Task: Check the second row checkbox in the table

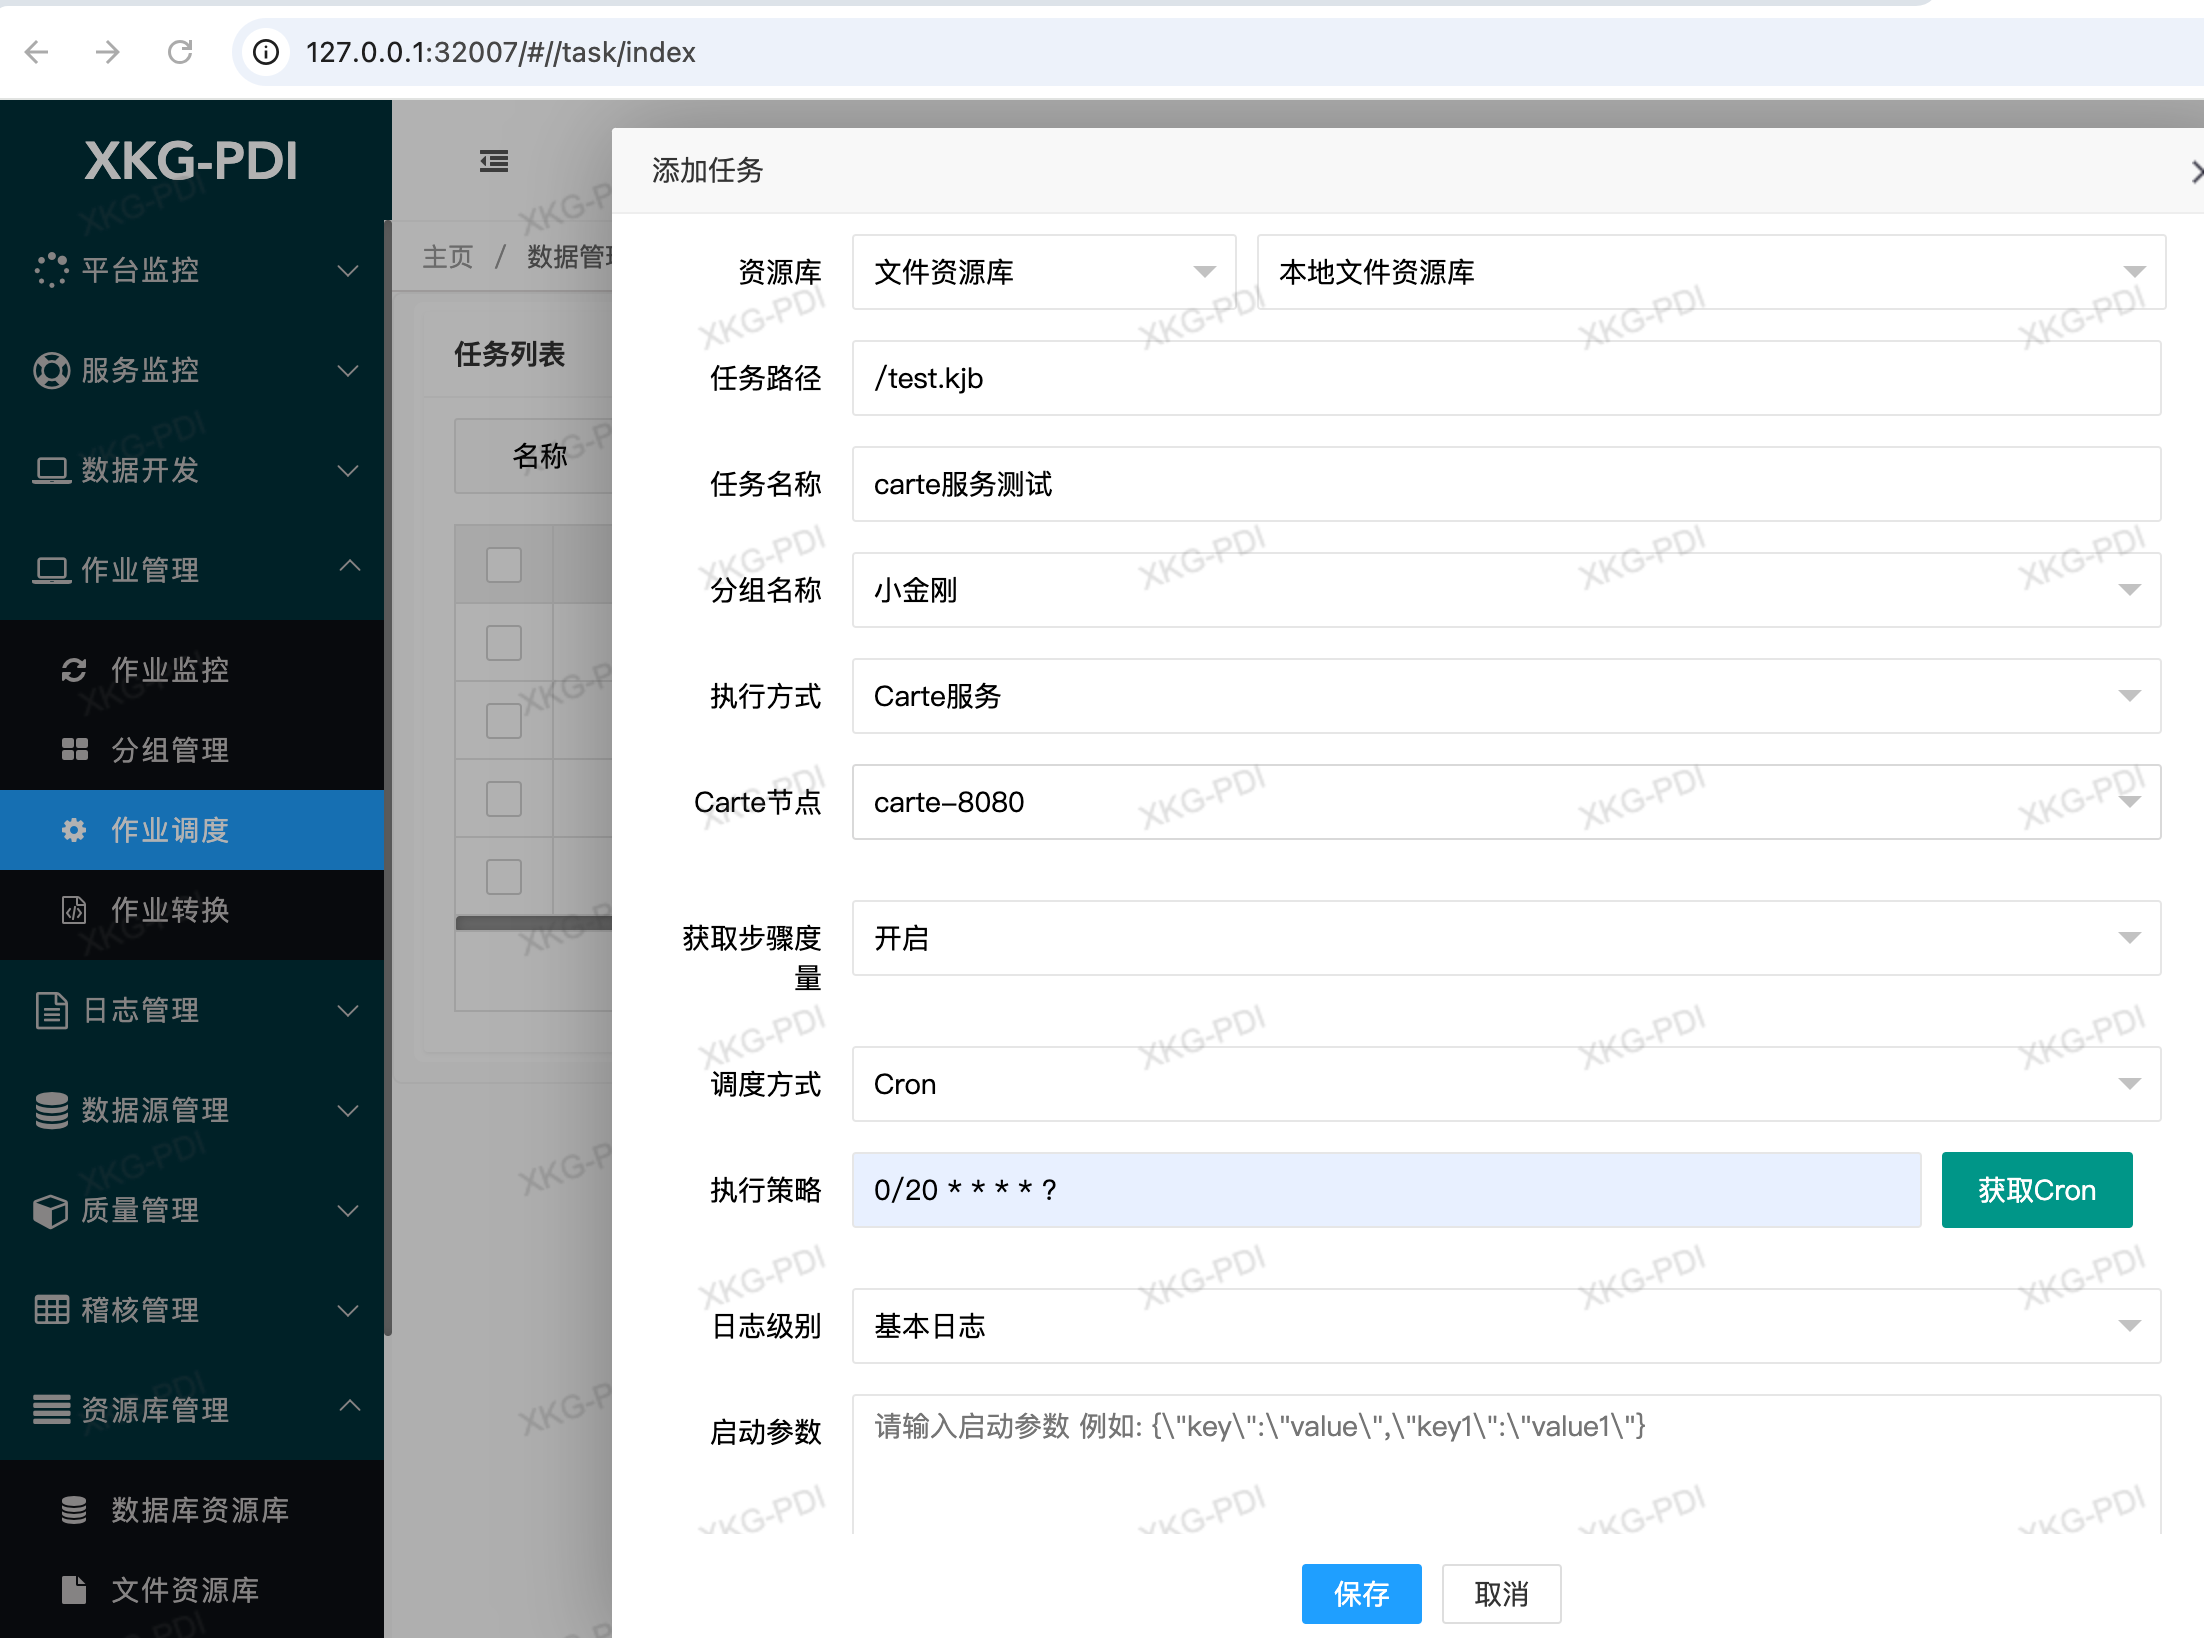Action: [503, 720]
